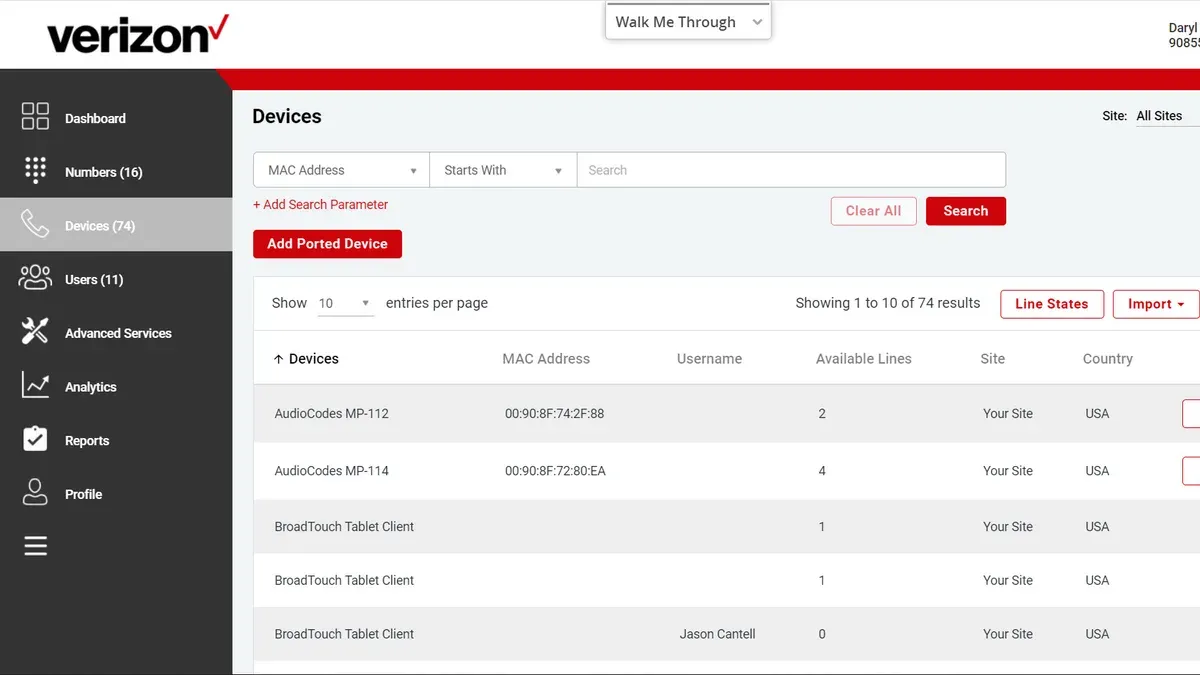Go to Users (11) section
Viewport: 1200px width, 675px height.
point(94,280)
